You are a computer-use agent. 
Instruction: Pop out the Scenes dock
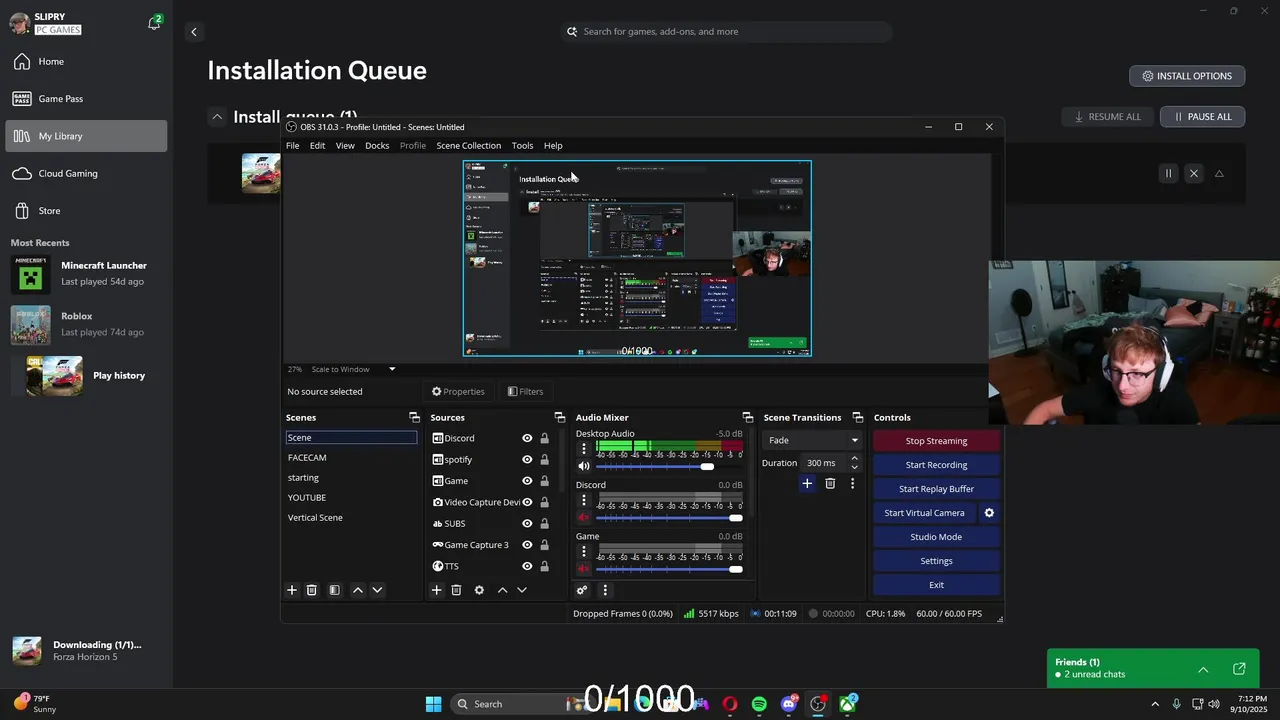click(x=414, y=417)
